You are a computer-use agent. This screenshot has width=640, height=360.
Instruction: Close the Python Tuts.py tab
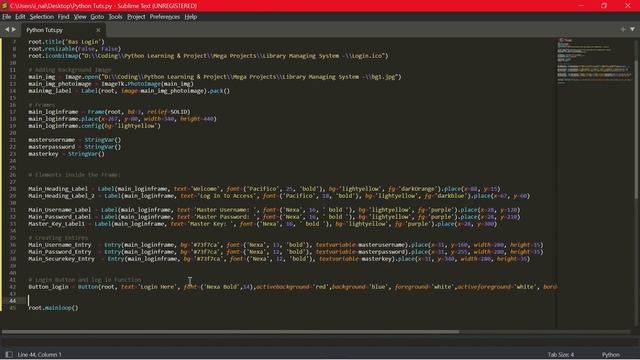click(98, 30)
